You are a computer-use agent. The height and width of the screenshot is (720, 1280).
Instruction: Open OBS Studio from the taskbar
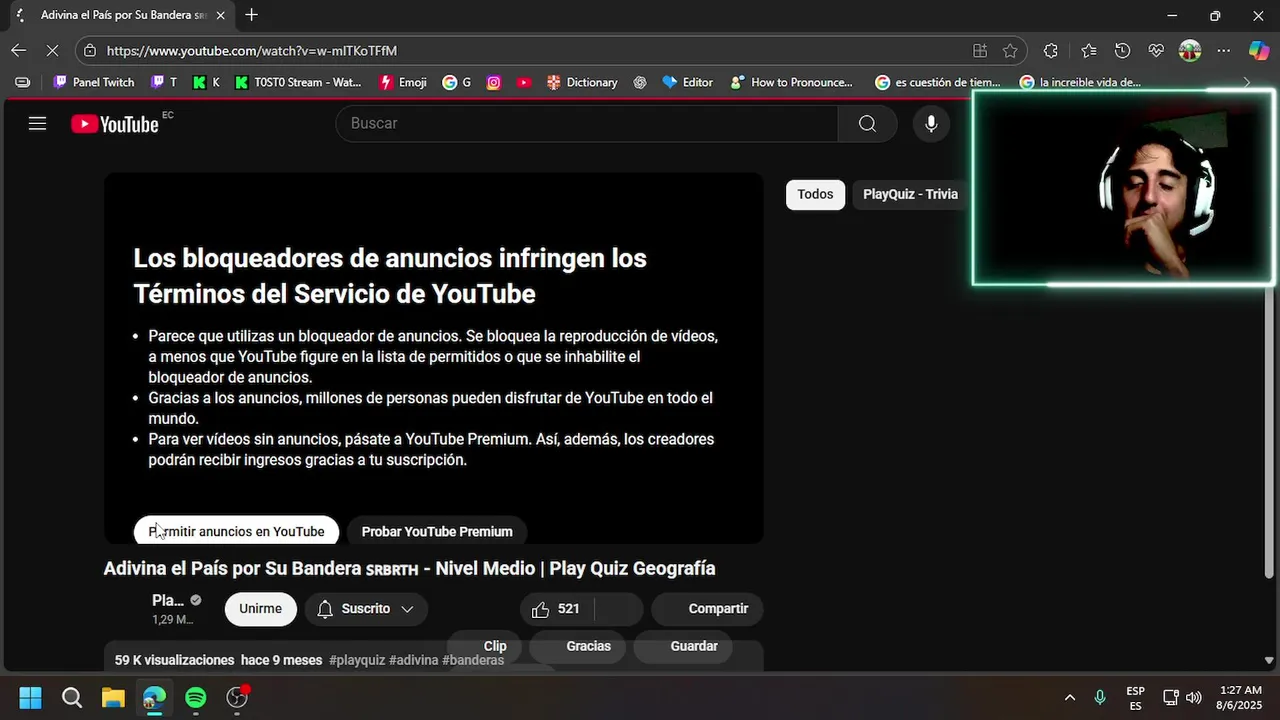(x=237, y=697)
